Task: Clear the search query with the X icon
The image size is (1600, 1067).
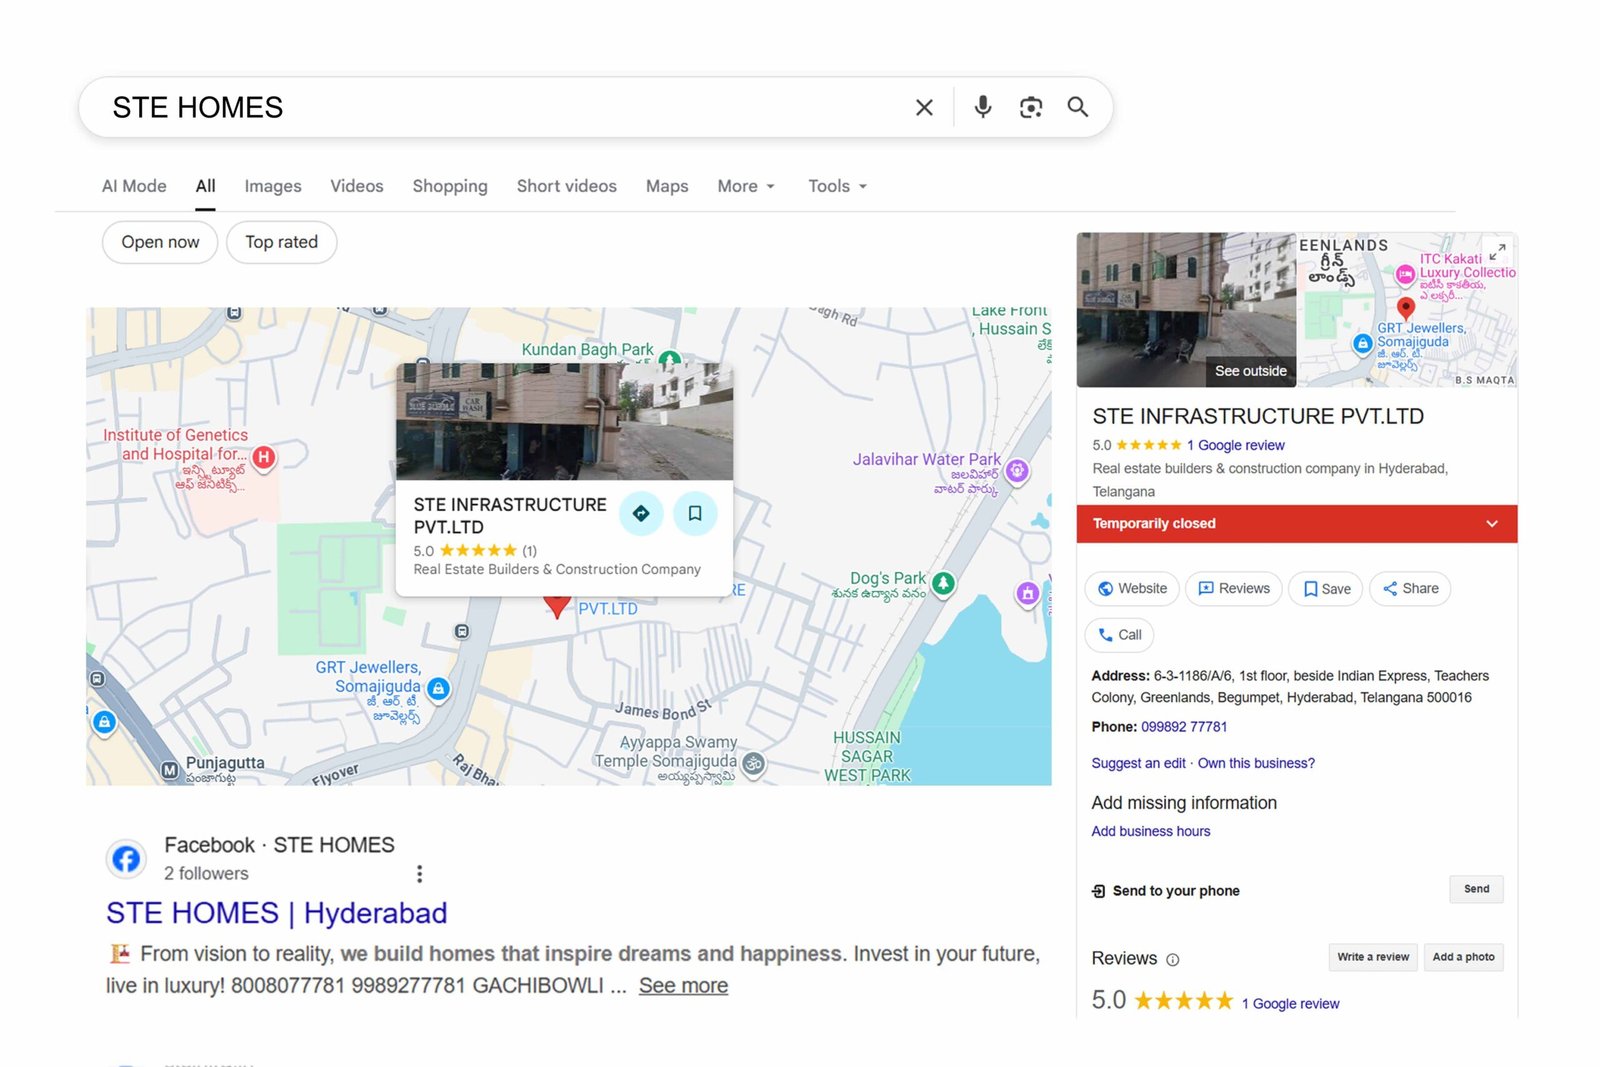Action: [924, 107]
